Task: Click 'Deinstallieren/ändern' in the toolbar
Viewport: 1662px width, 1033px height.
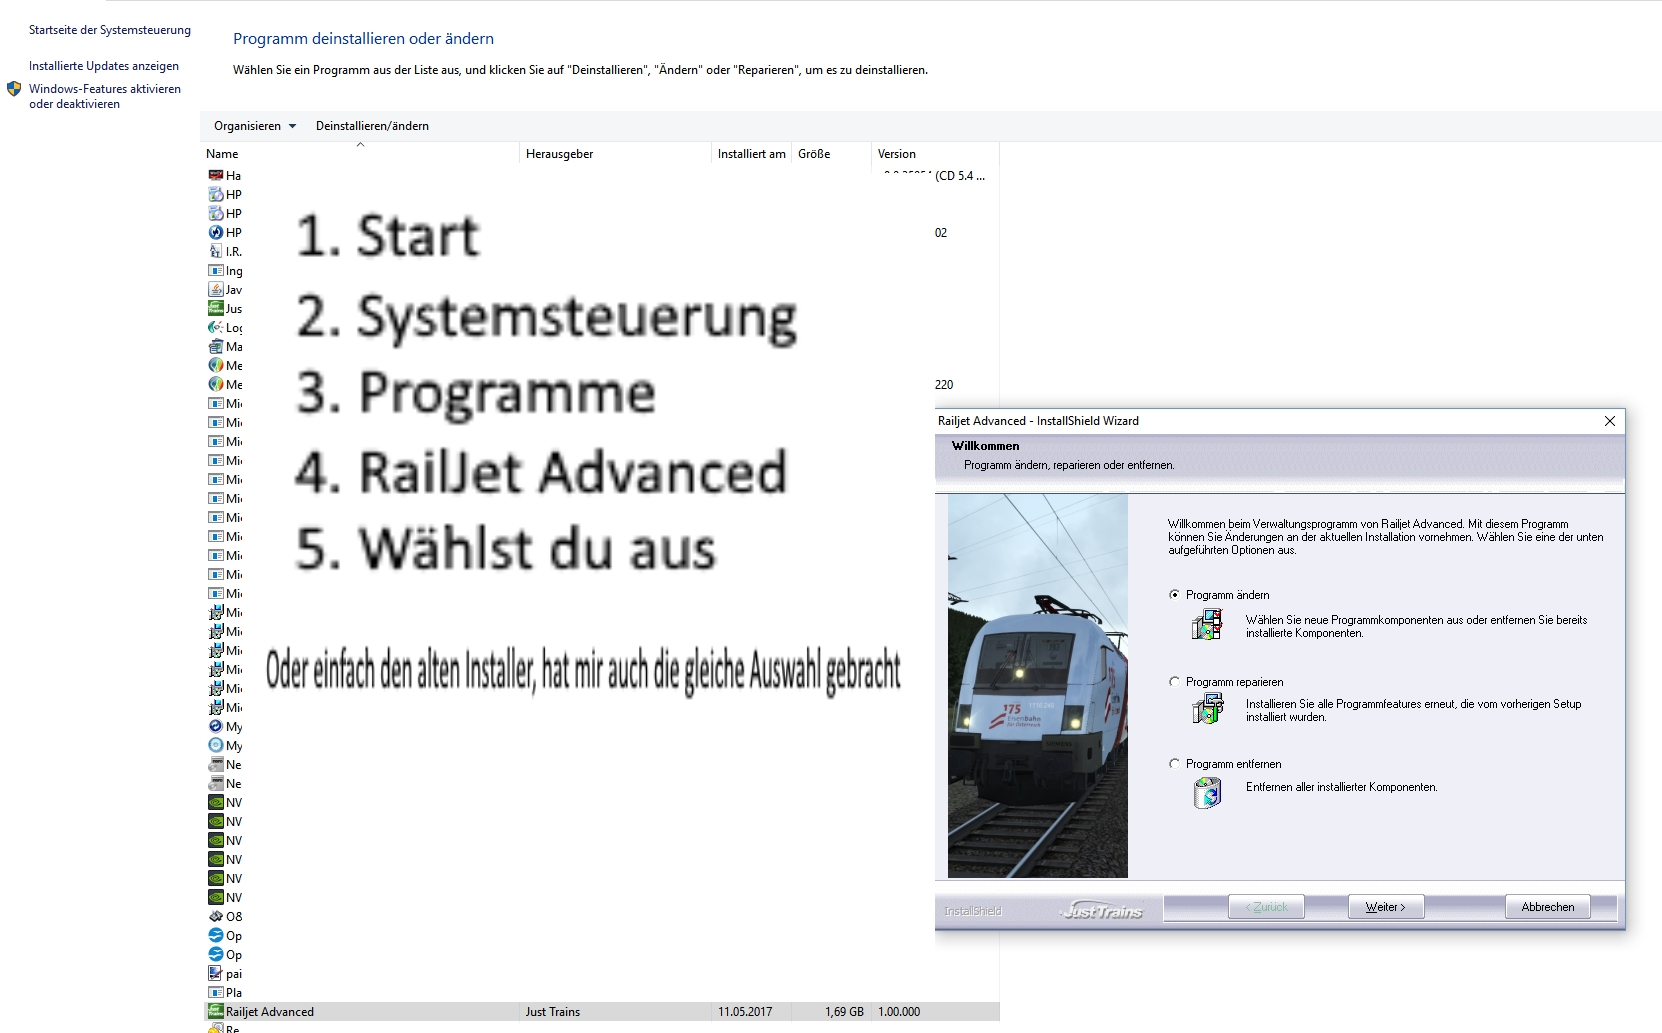Action: [372, 126]
